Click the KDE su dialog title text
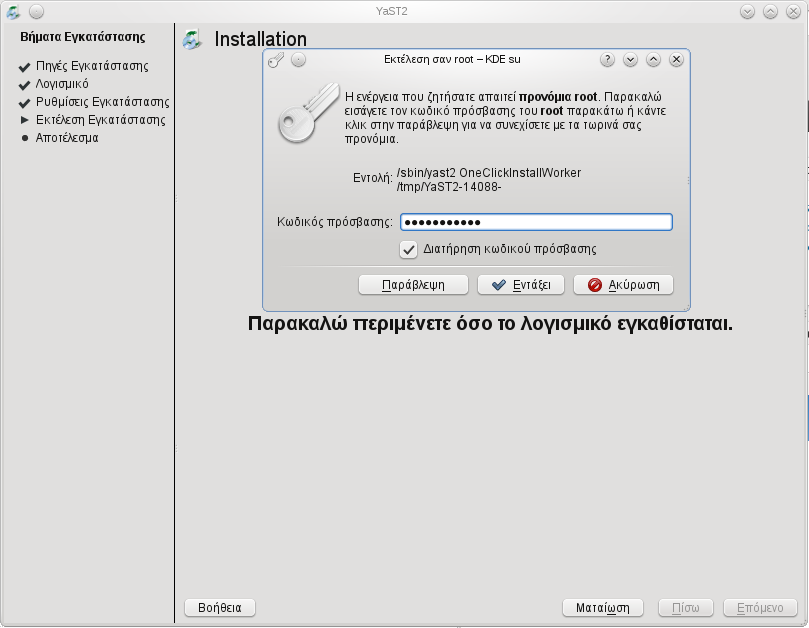Viewport: 809px width, 628px height. pyautogui.click(x=452, y=59)
